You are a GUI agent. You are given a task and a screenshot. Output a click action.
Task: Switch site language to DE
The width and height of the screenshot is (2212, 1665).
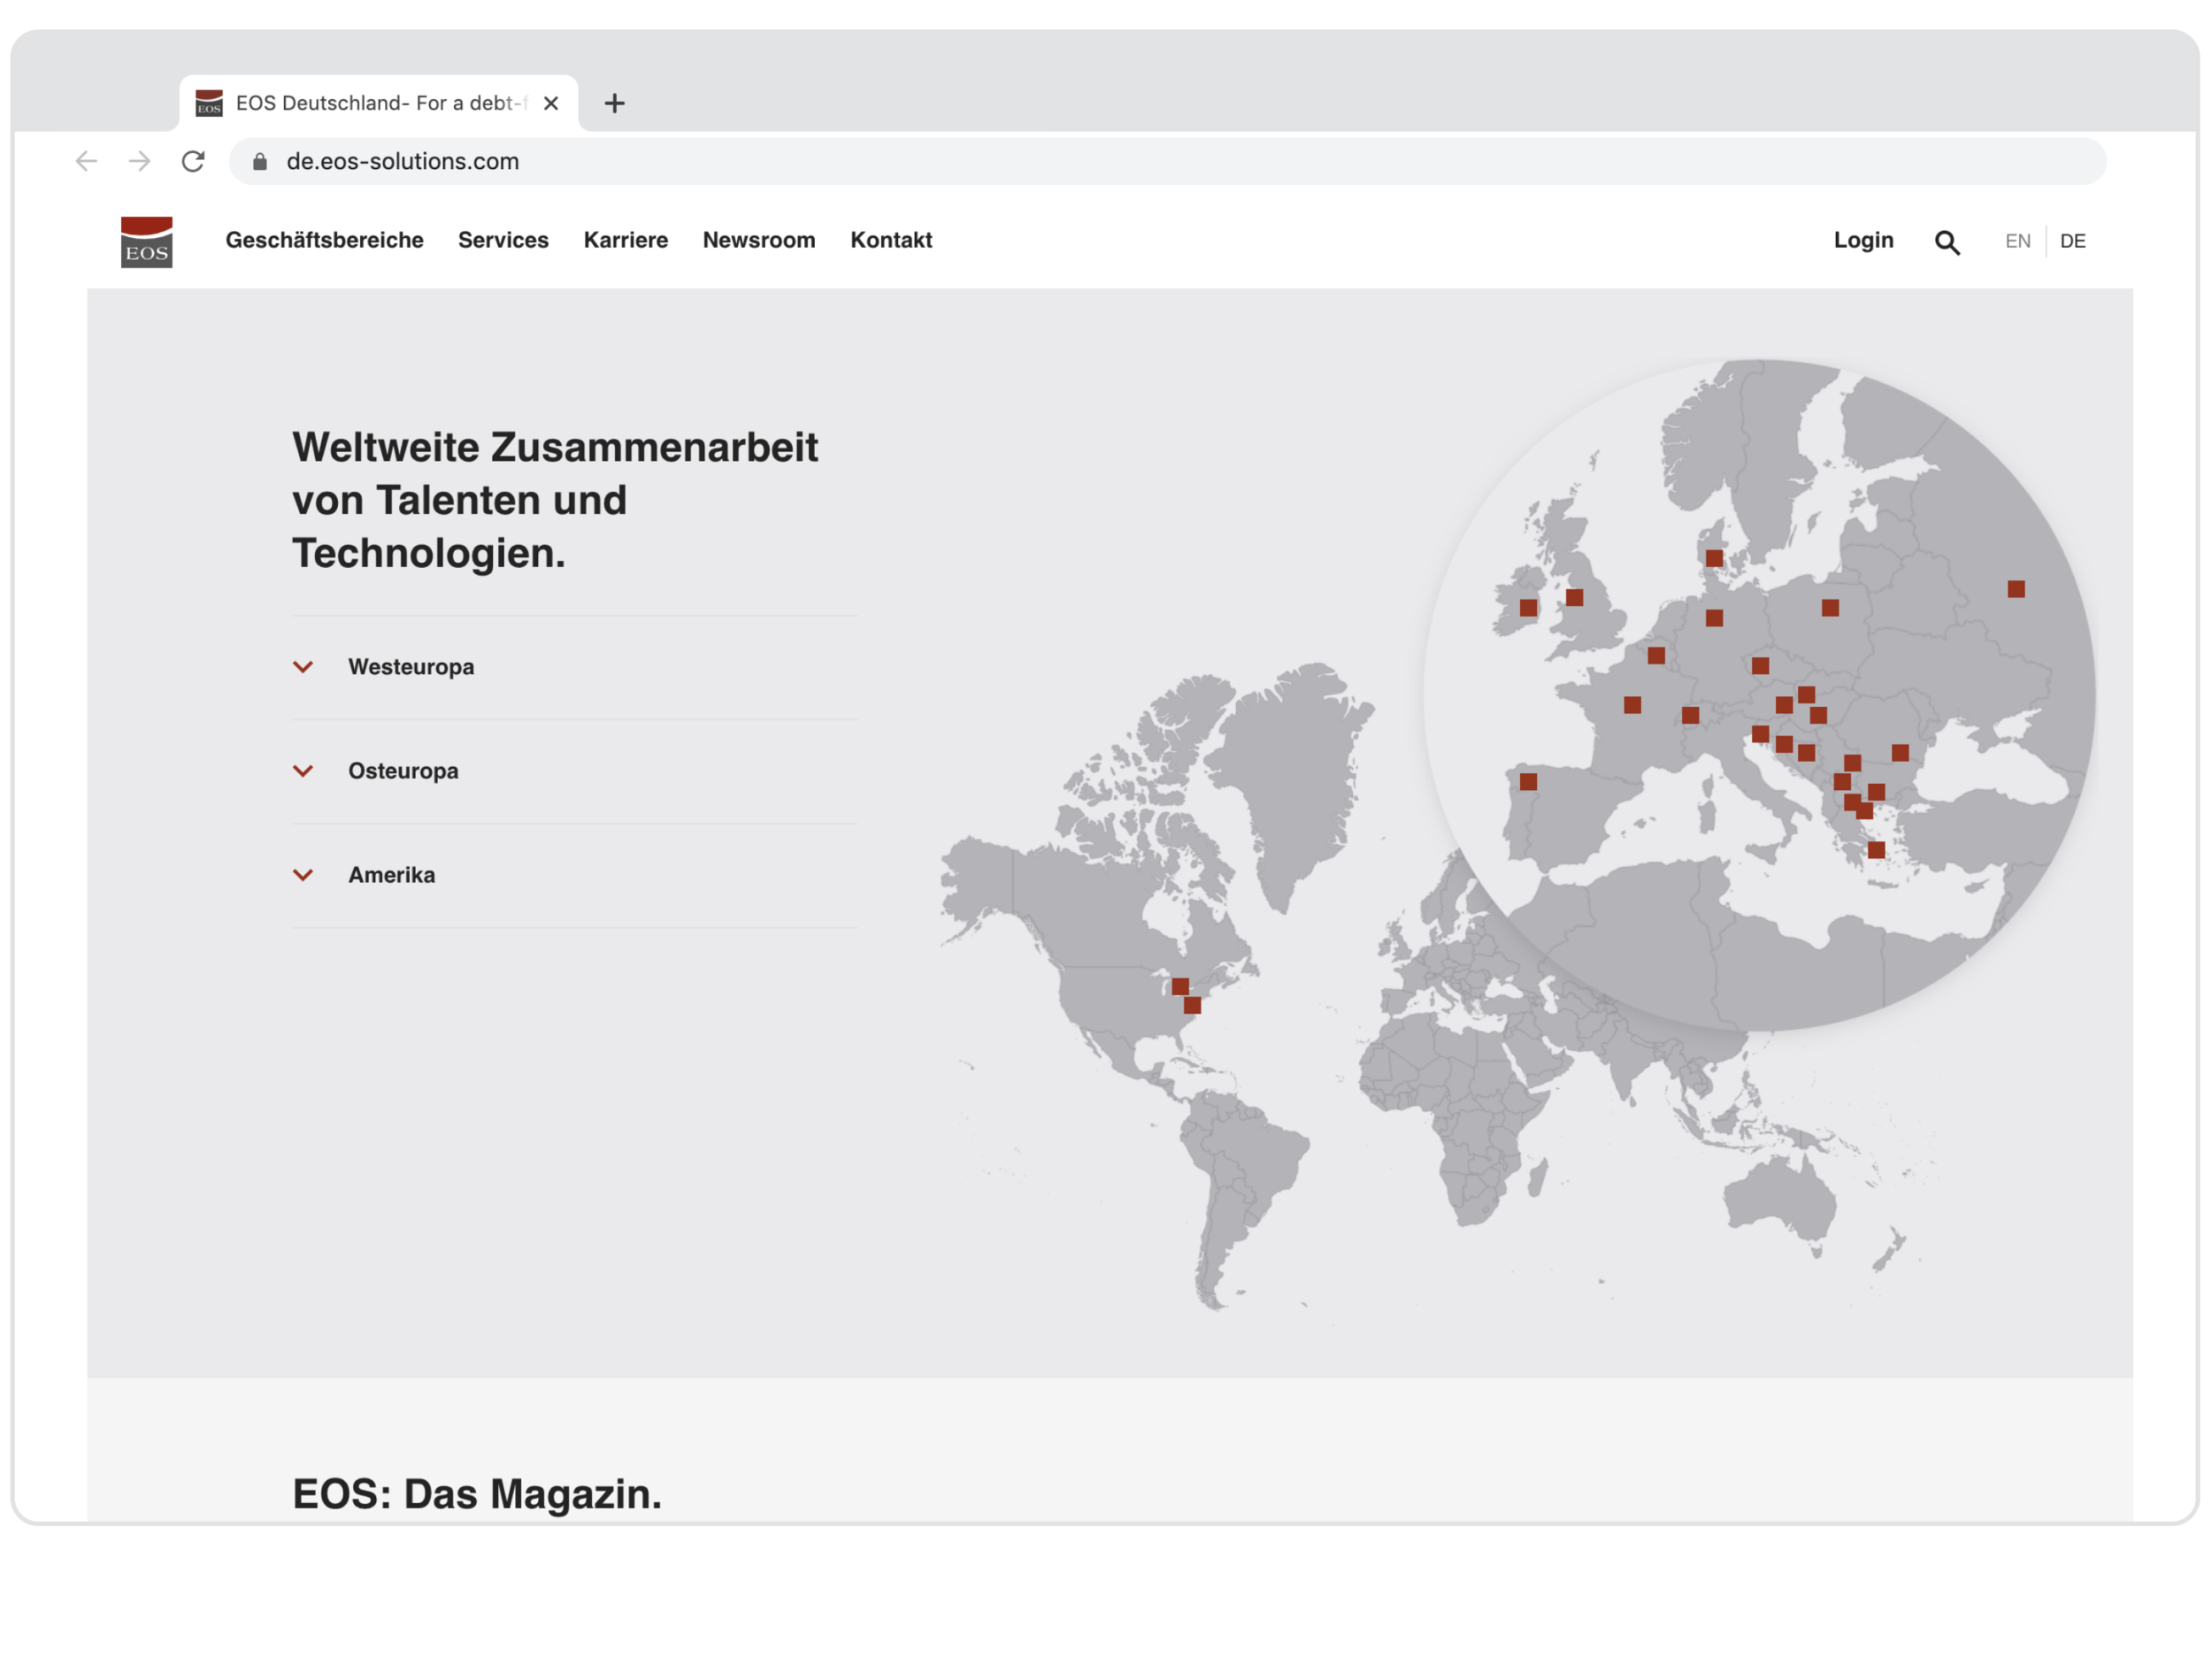click(2072, 241)
